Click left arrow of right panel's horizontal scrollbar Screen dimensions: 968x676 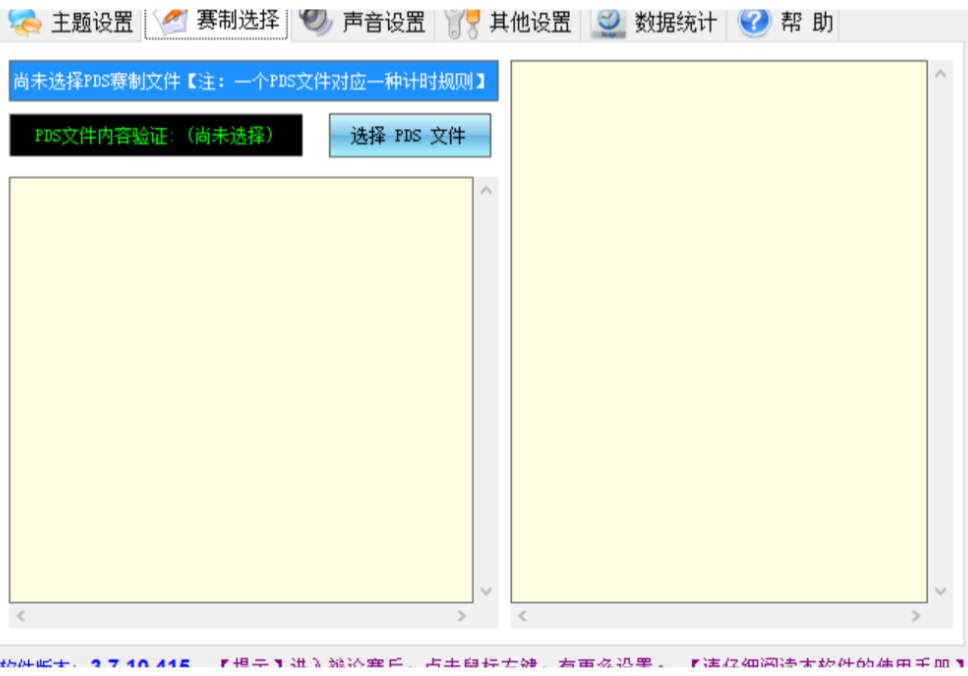point(522,616)
